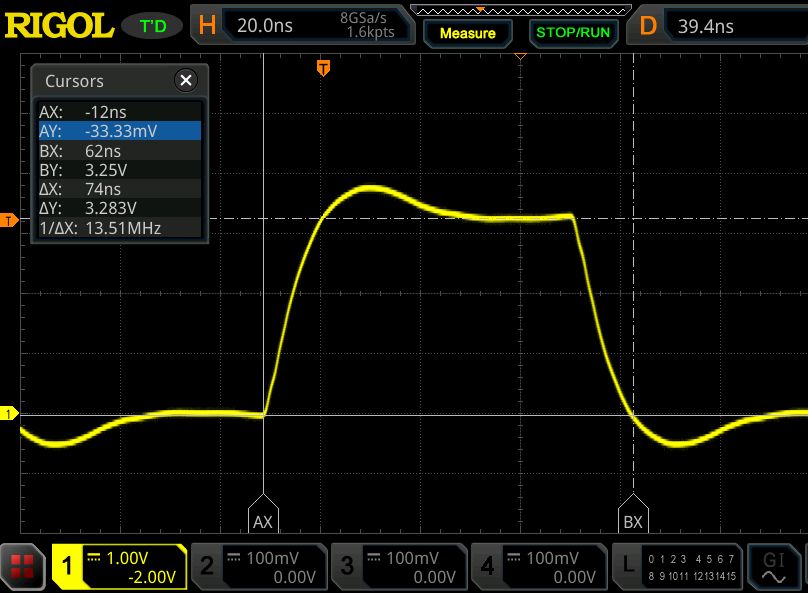
Task: Open the red function navigation grid icon
Action: coord(22,566)
